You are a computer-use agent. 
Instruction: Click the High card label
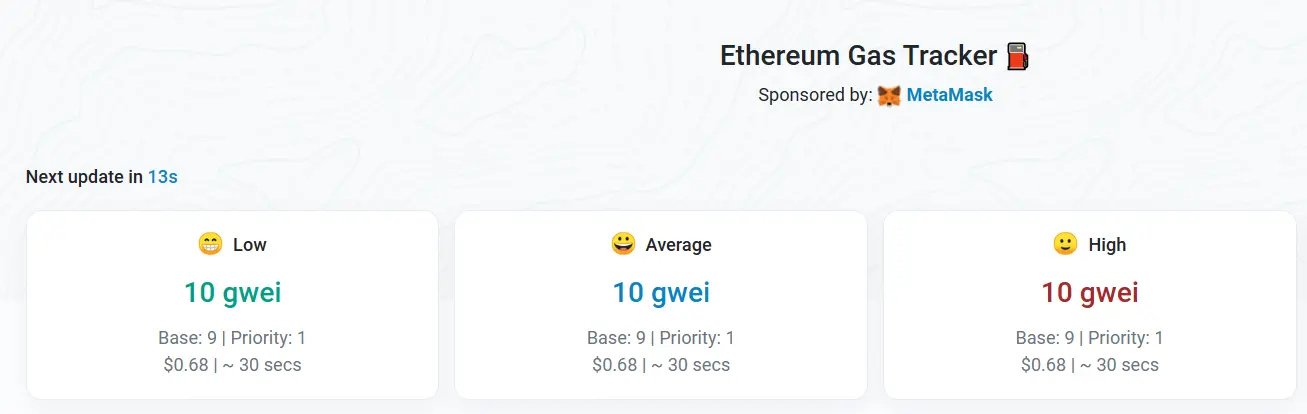tap(1107, 245)
